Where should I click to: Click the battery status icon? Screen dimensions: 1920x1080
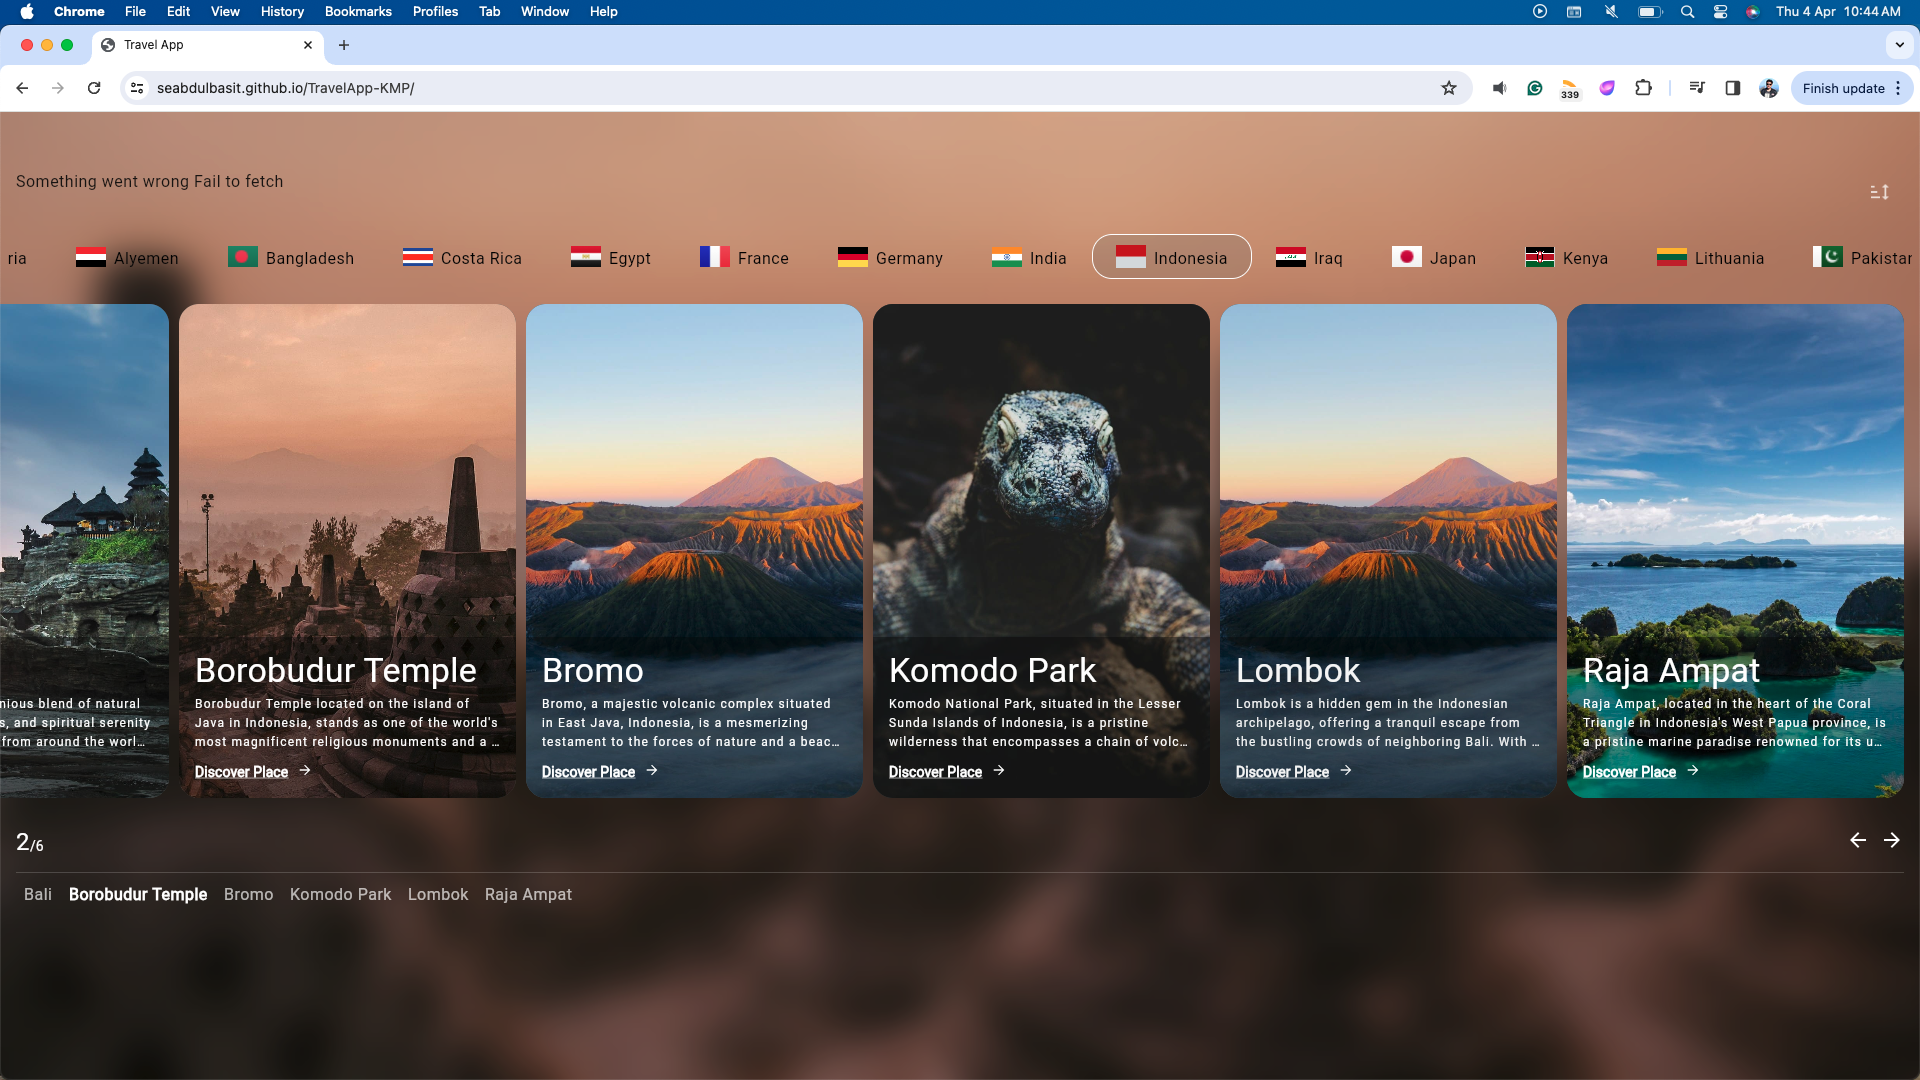pyautogui.click(x=1650, y=12)
